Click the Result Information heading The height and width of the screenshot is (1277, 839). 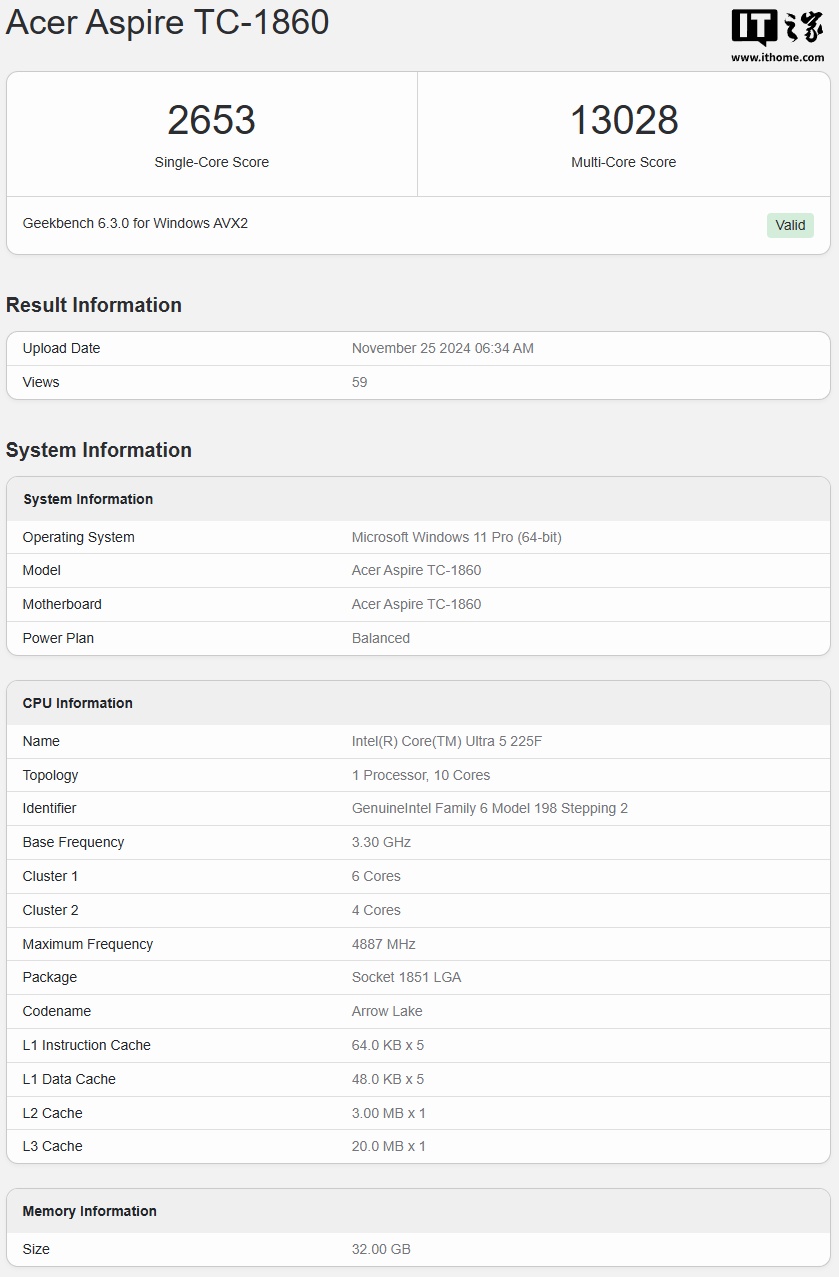pyautogui.click(x=94, y=305)
